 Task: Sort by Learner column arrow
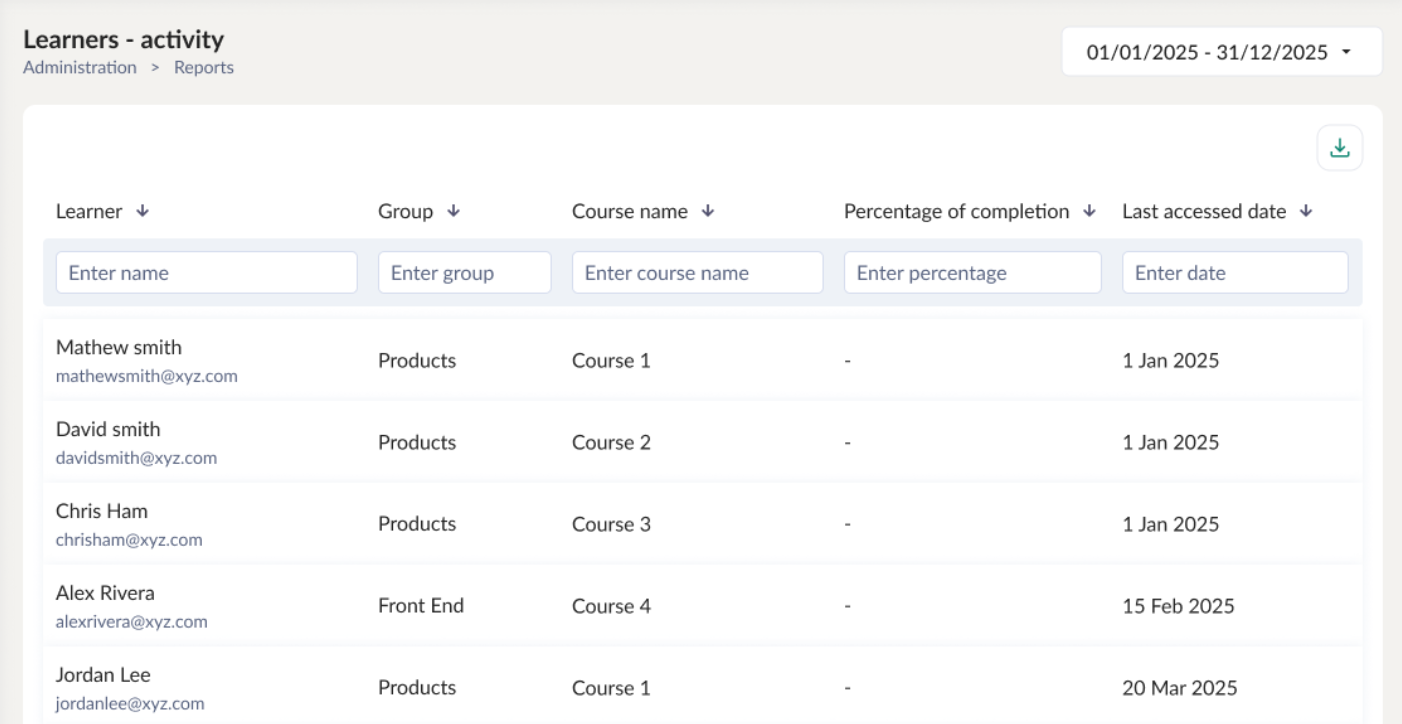[x=142, y=211]
